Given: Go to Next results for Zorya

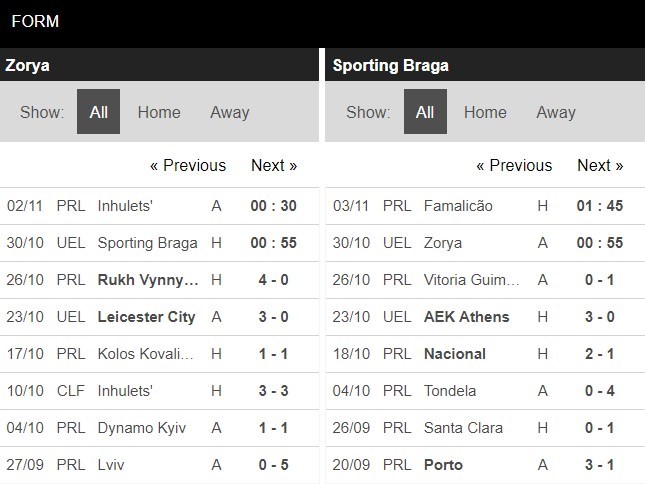Looking at the screenshot, I should (x=274, y=165).
